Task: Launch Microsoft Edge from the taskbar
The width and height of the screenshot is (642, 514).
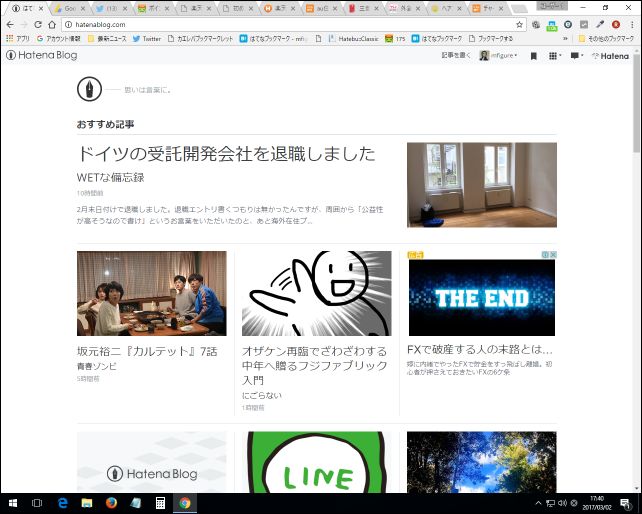Action: pos(63,503)
